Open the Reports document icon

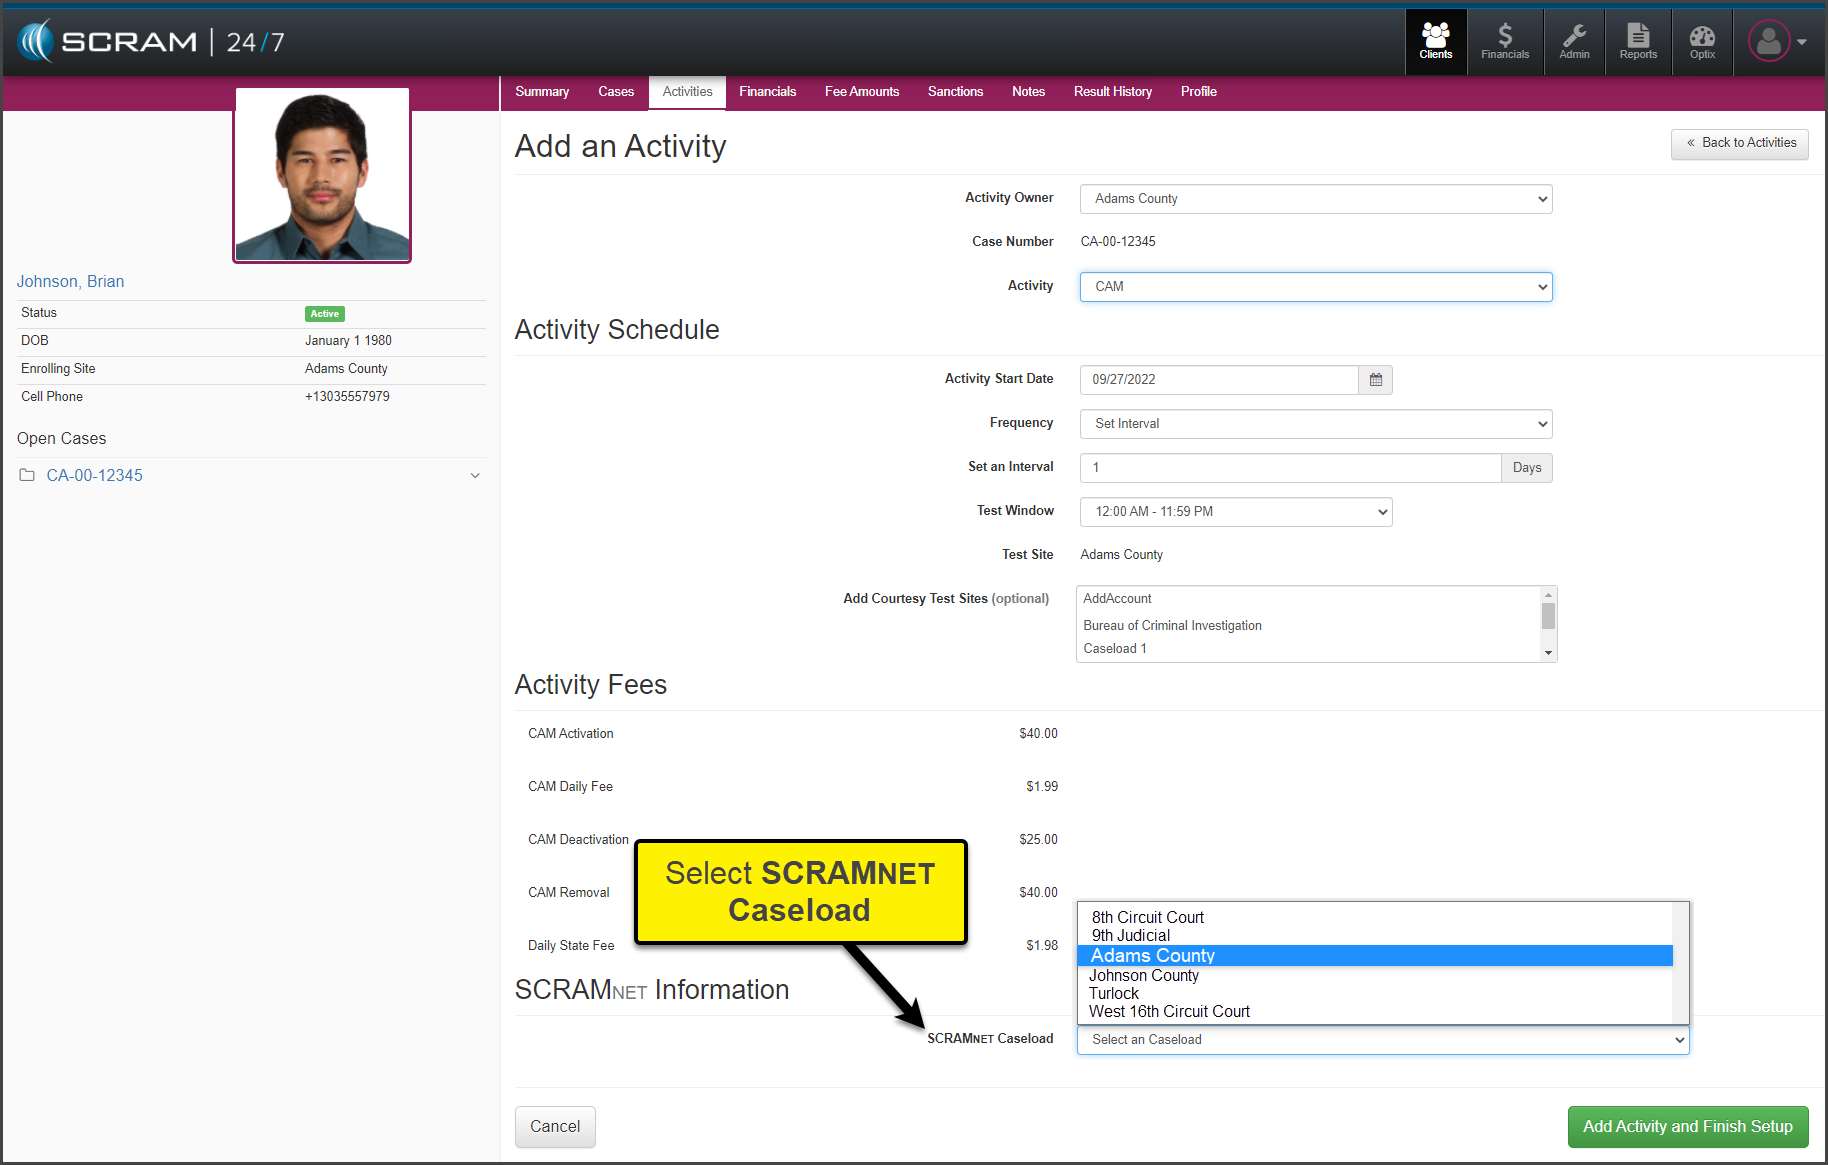1638,42
